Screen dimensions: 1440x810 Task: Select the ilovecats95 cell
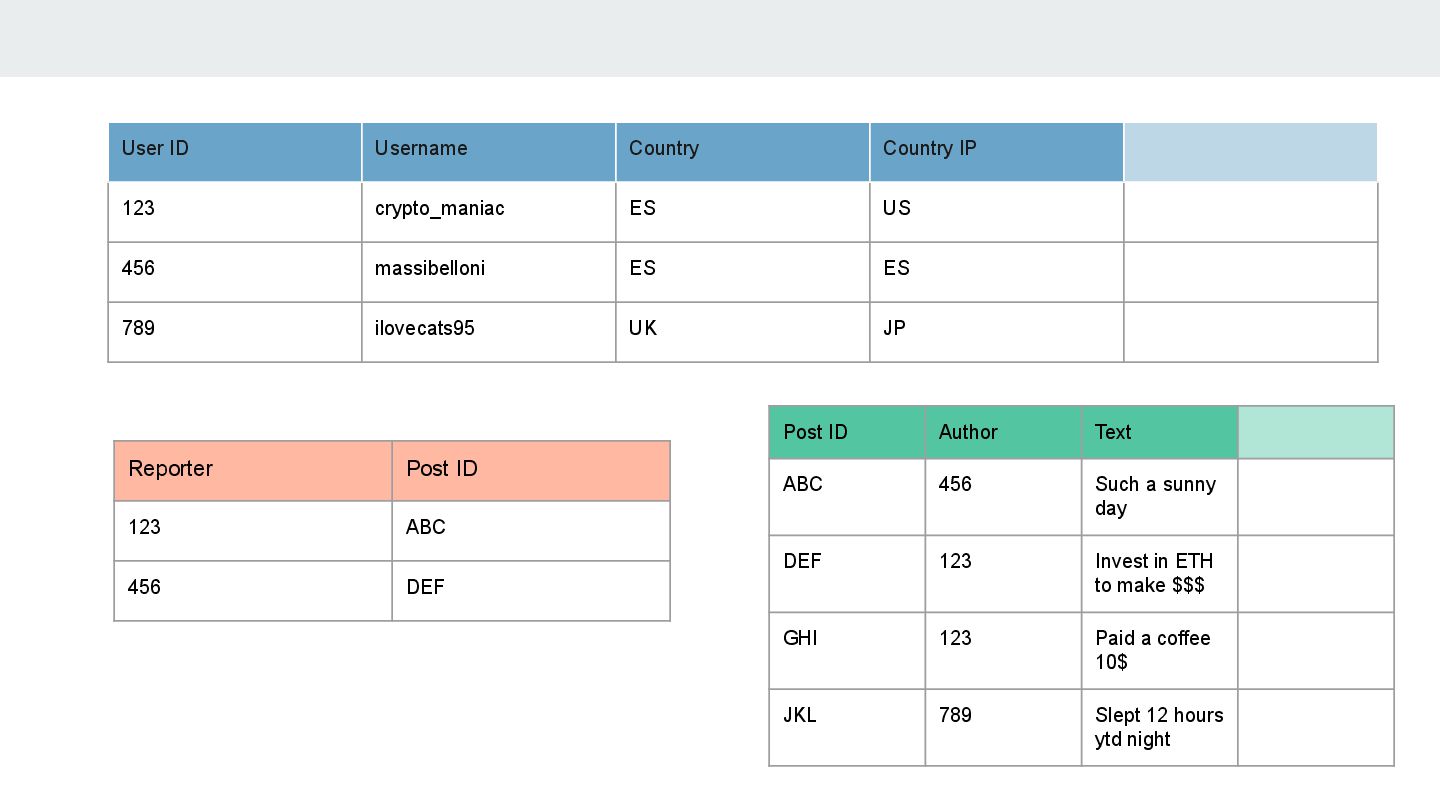click(489, 332)
